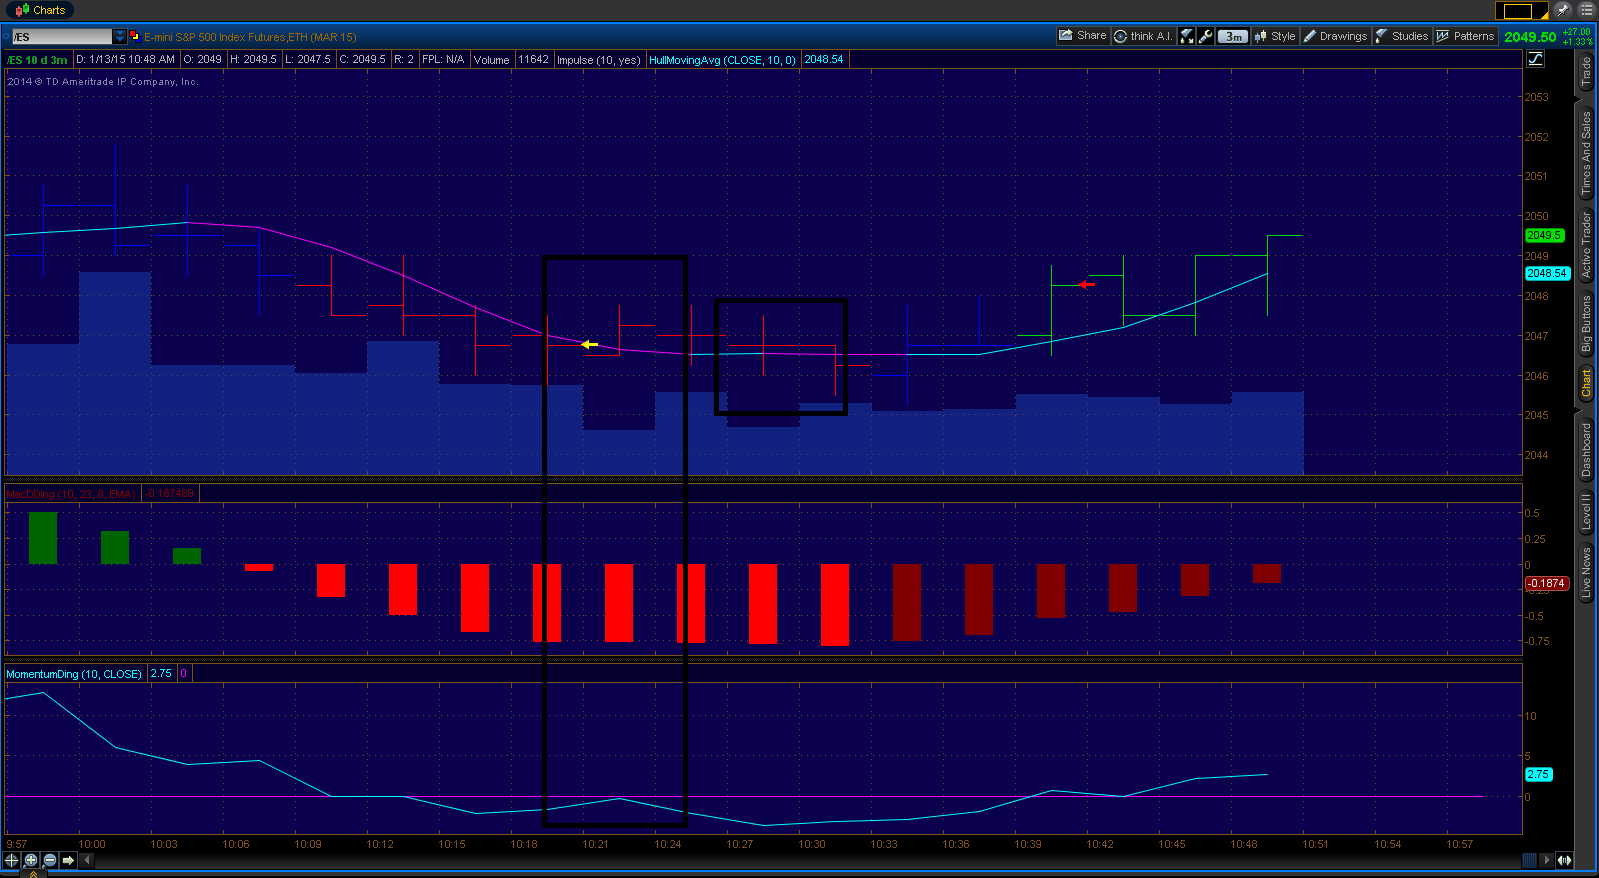
Task: Click the 2049.5 green price bubble
Action: click(x=1544, y=235)
